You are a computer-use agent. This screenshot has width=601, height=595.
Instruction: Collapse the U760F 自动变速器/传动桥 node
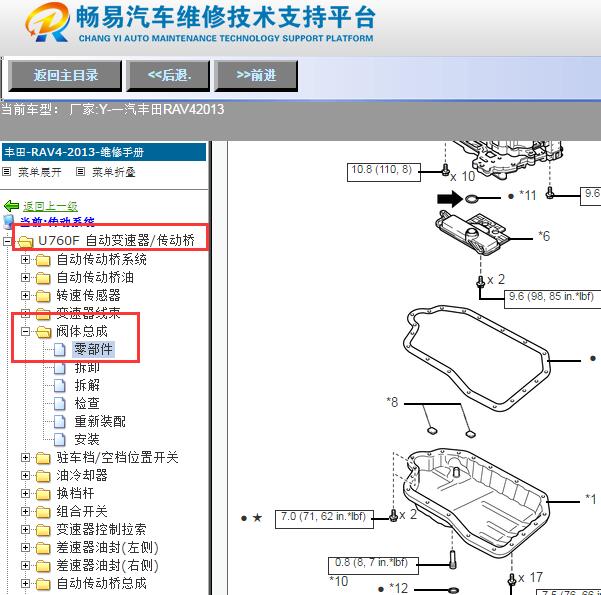[x=7, y=242]
